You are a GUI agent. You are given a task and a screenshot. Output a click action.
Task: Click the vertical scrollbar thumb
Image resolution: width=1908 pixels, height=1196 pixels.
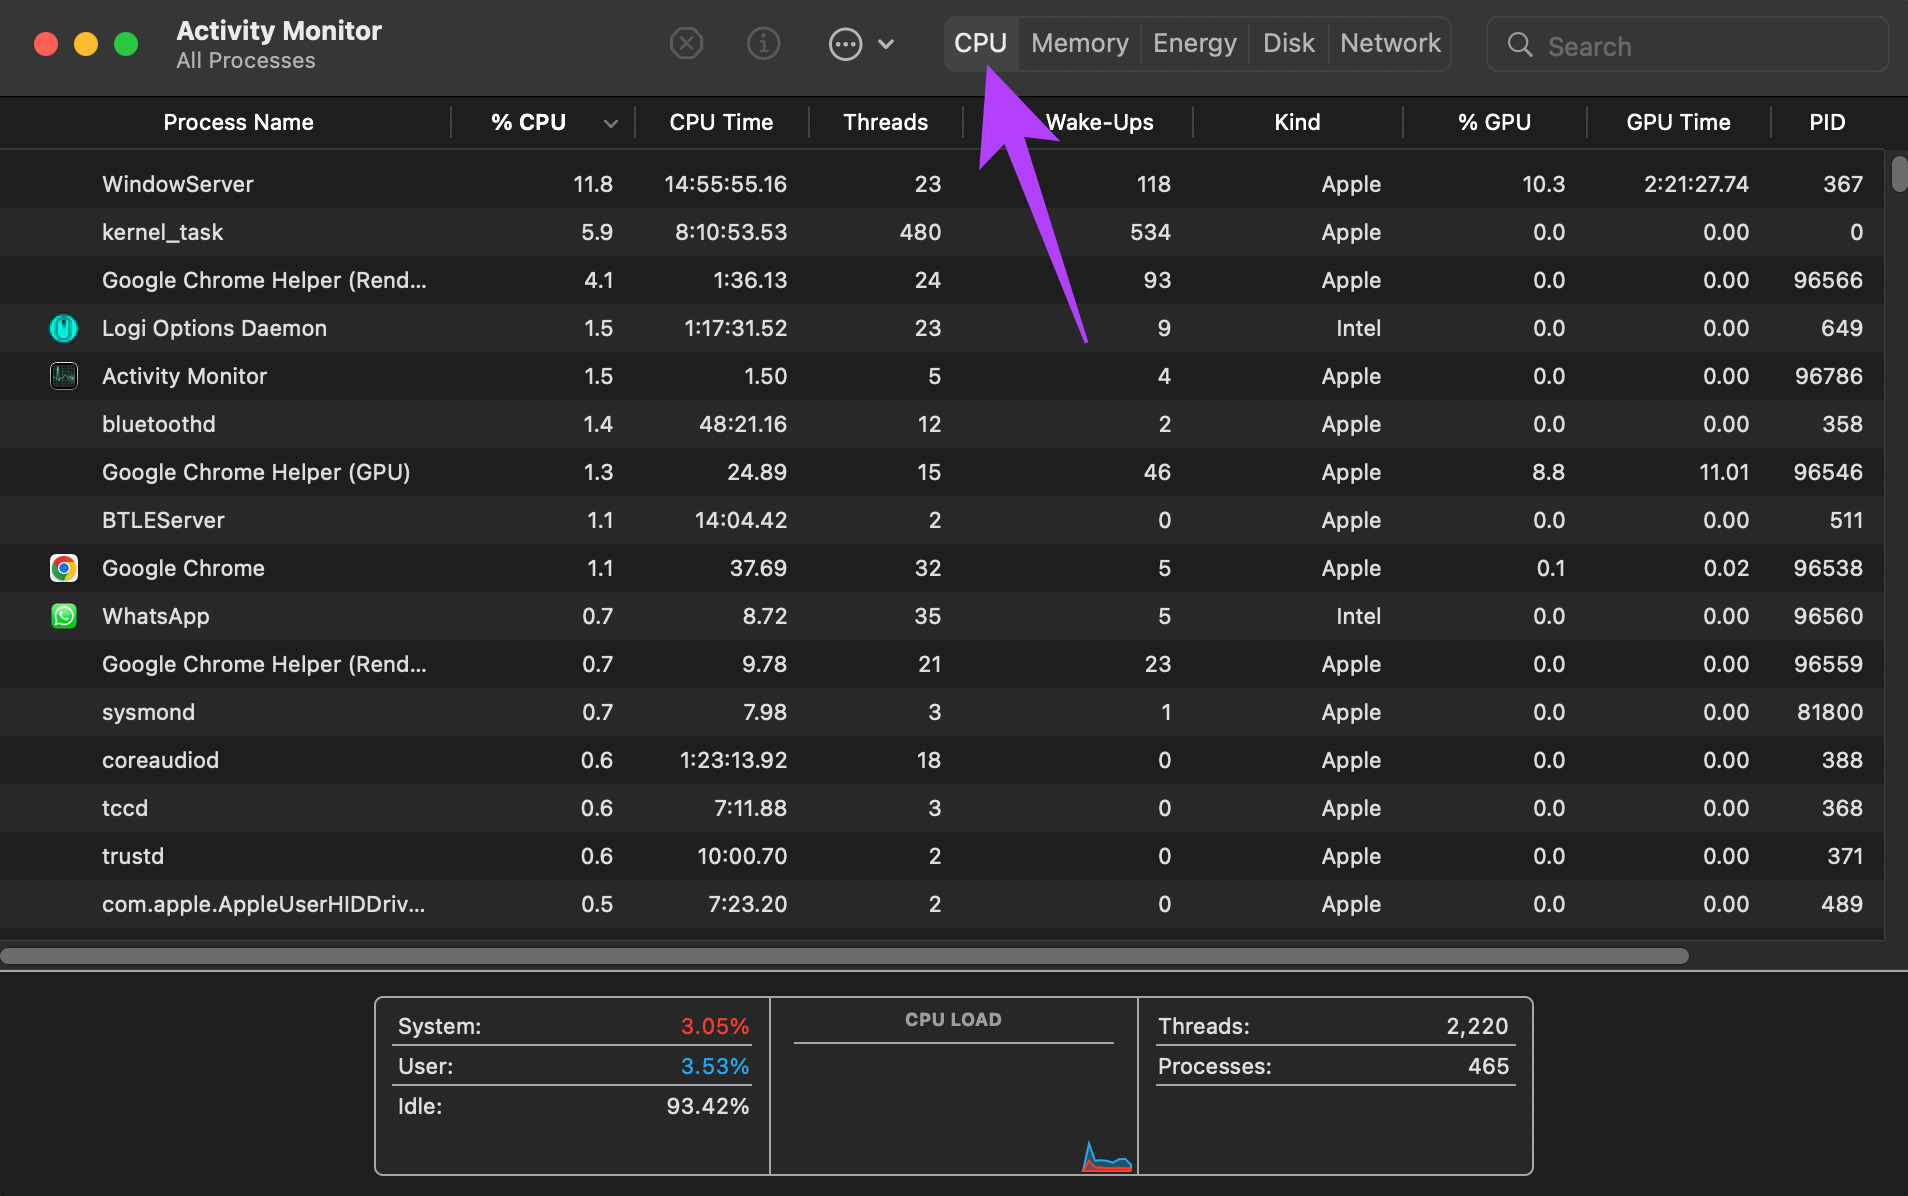(1899, 173)
